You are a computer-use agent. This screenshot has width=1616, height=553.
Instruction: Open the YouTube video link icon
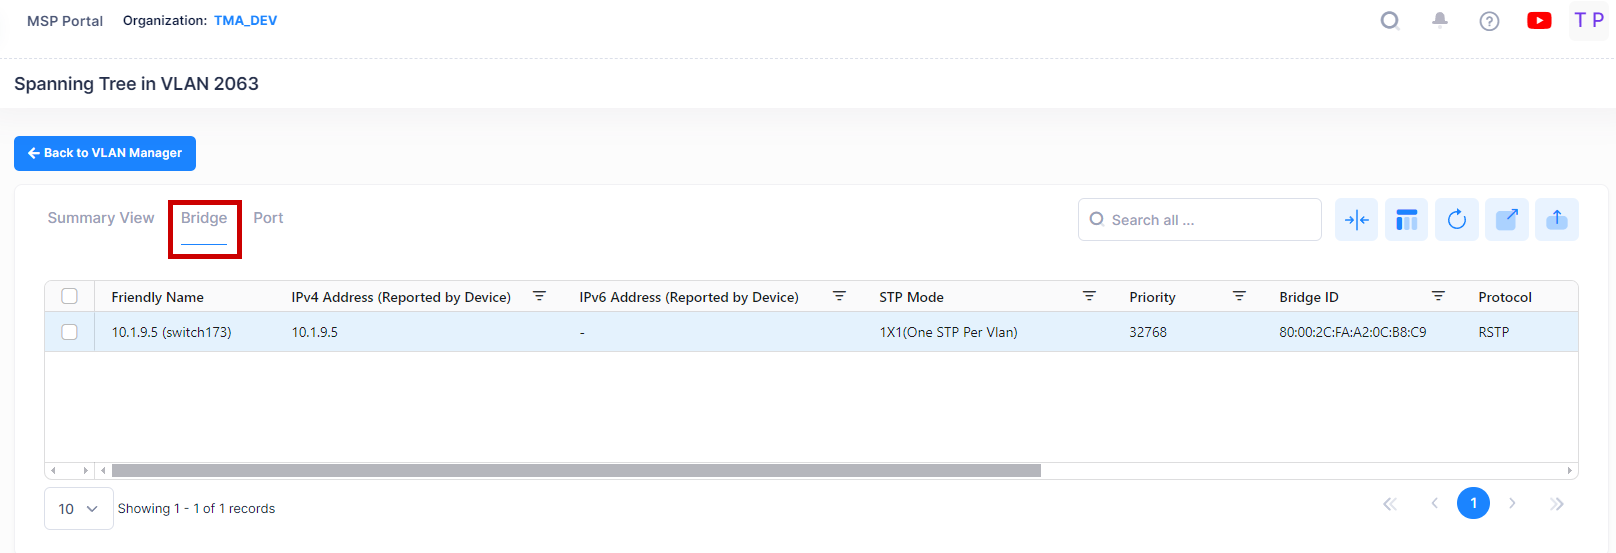[x=1539, y=20]
